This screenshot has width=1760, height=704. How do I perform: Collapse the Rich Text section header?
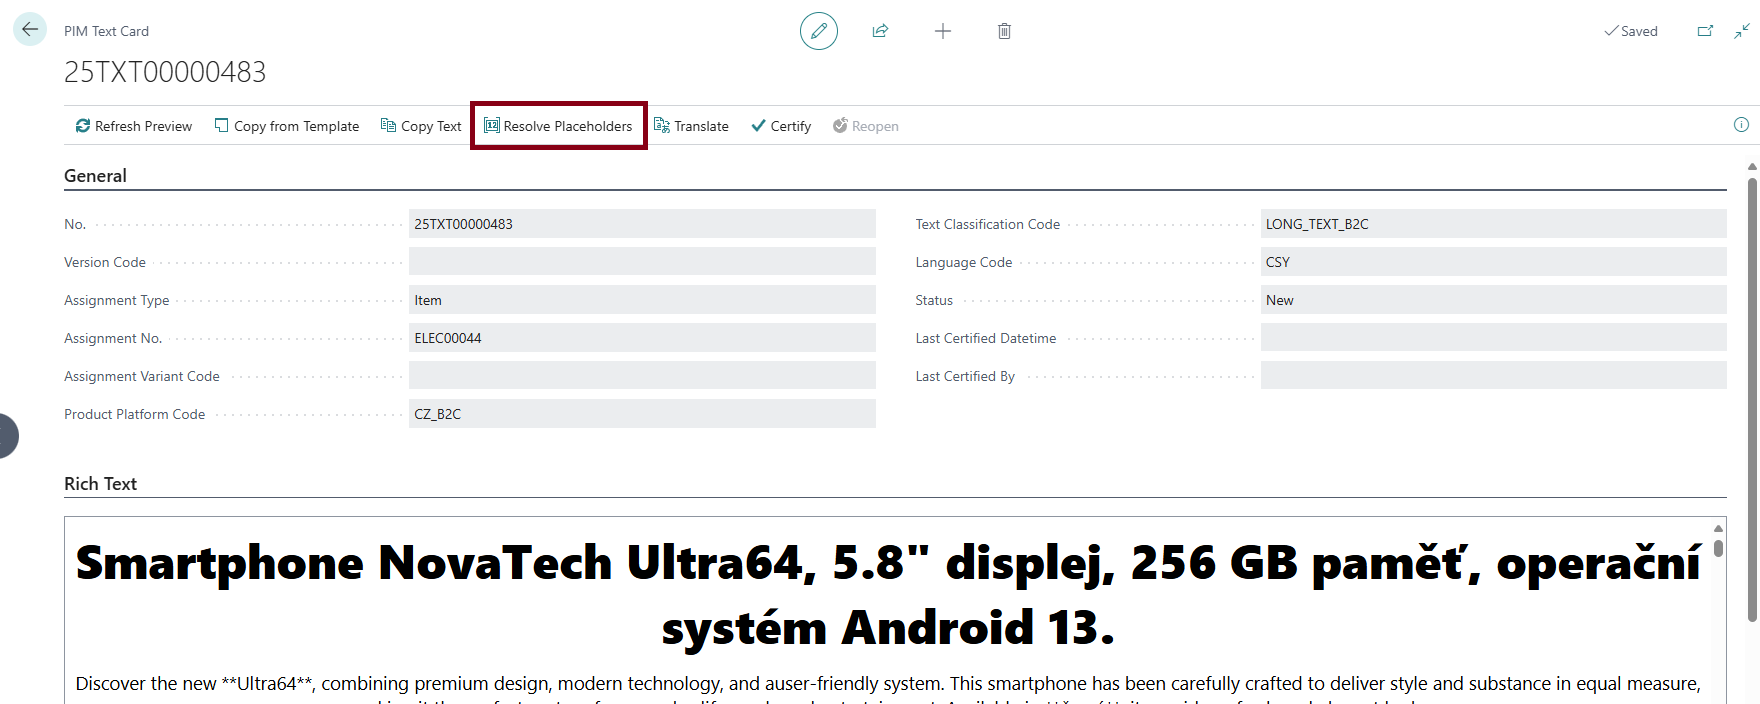pyautogui.click(x=100, y=484)
